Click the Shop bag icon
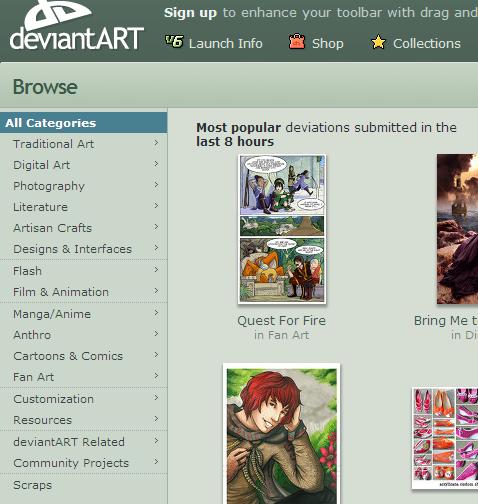Screen dimensions: 478x504 click(x=297, y=42)
